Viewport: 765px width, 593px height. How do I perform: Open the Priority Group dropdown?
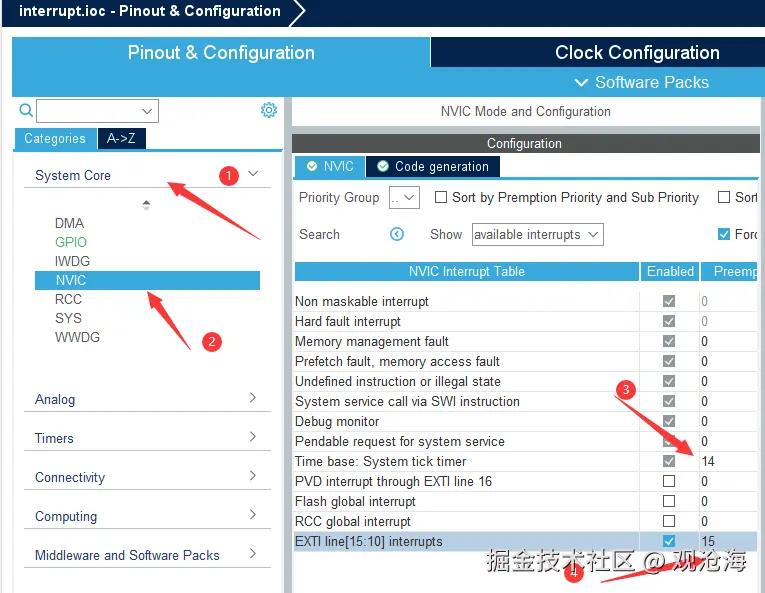404,198
